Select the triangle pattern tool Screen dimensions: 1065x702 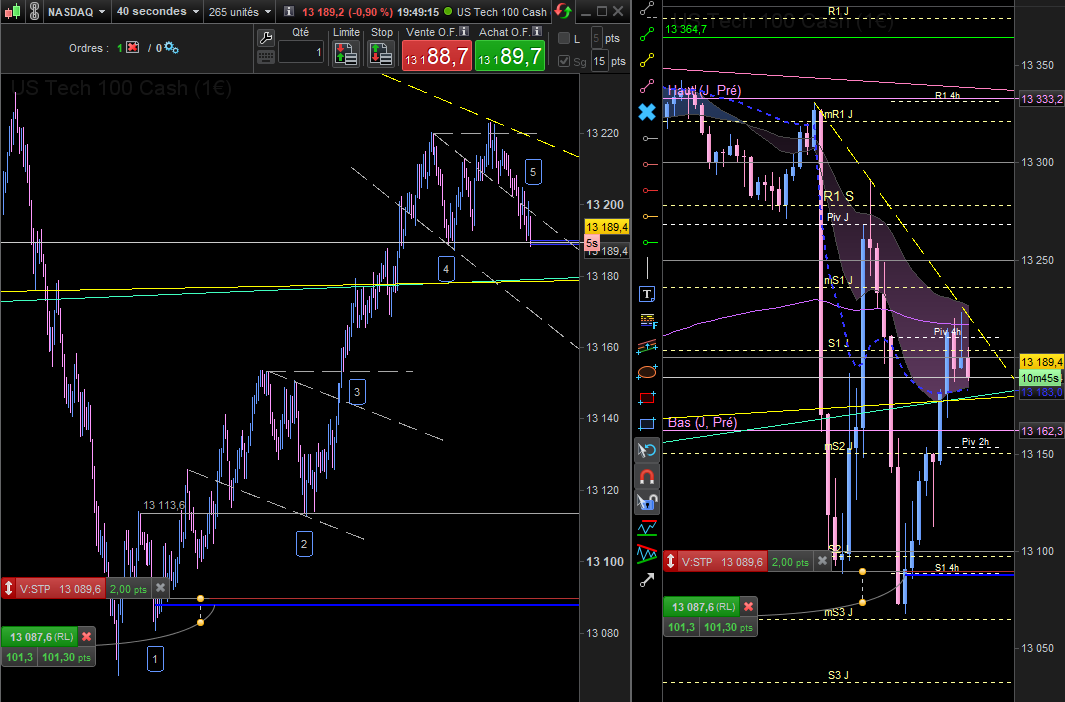tap(647, 554)
